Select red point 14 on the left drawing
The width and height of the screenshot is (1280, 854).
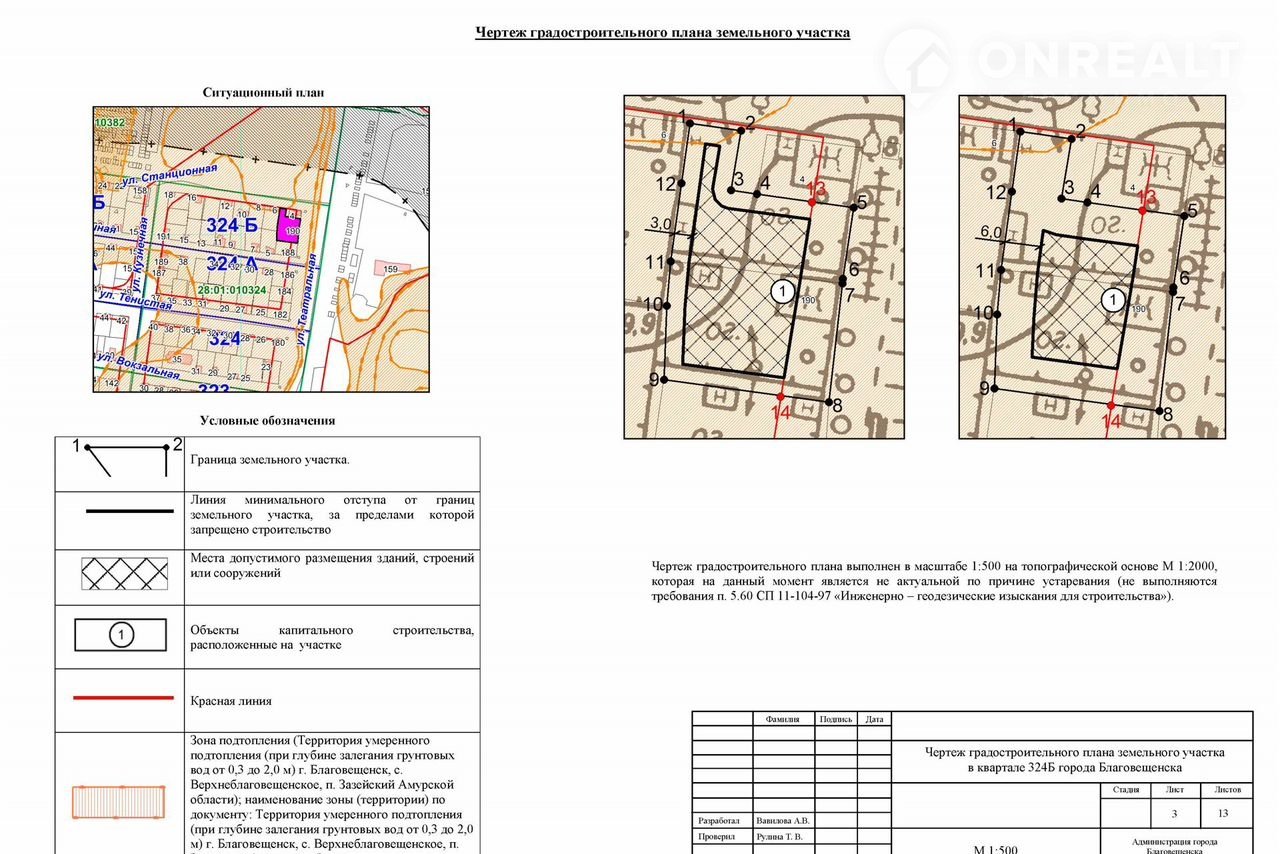coord(780,397)
